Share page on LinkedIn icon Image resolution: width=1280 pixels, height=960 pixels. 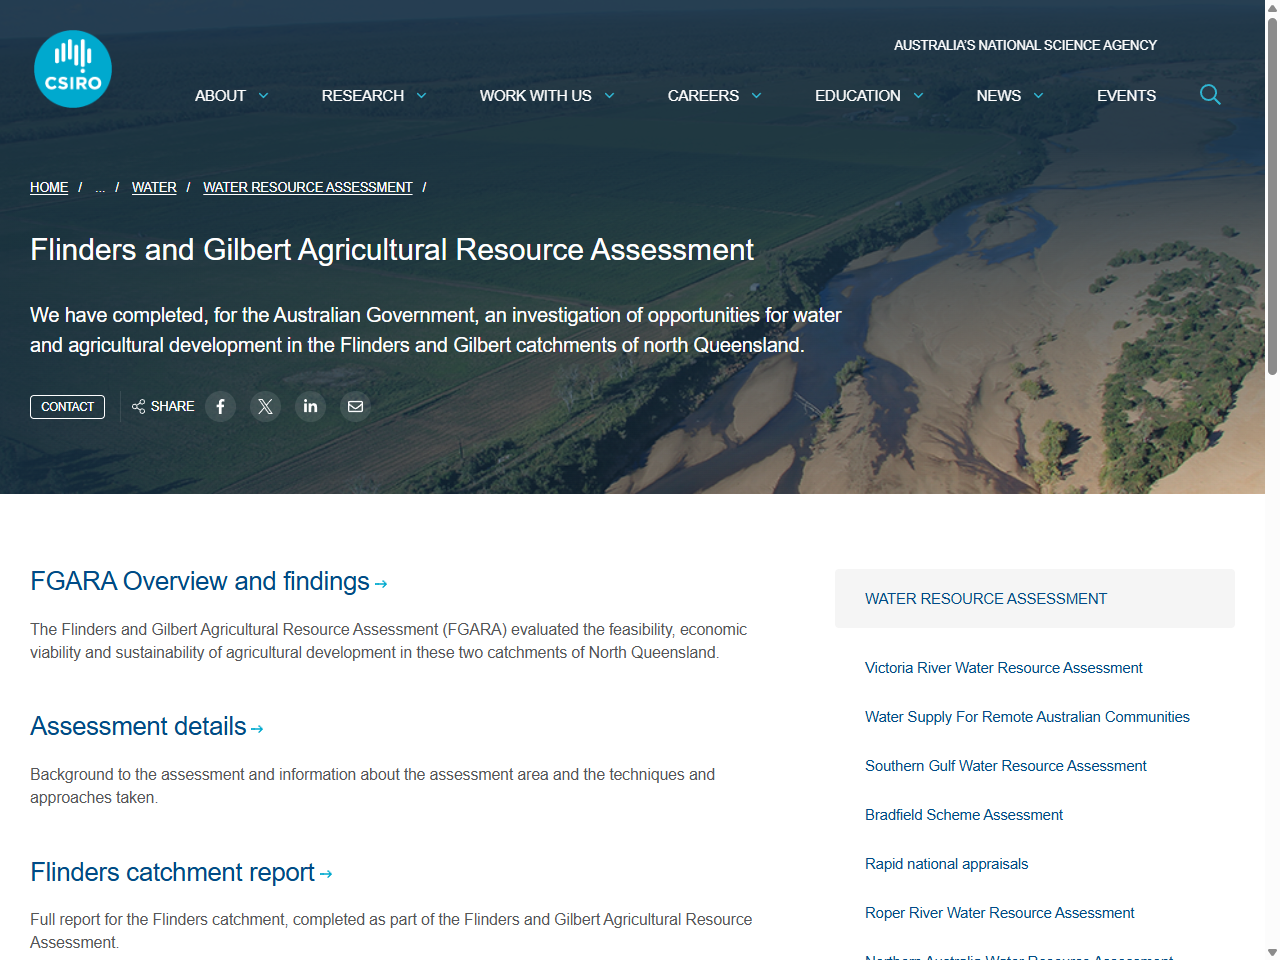310,406
